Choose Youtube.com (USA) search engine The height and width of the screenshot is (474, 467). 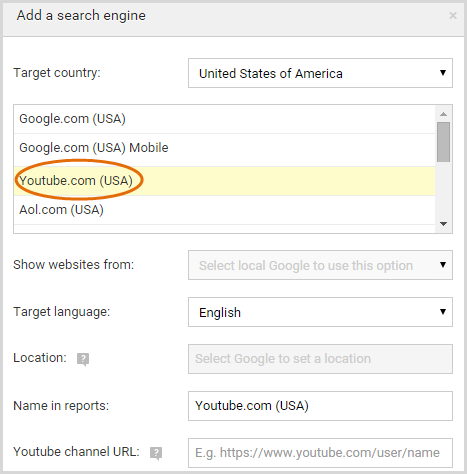224,181
